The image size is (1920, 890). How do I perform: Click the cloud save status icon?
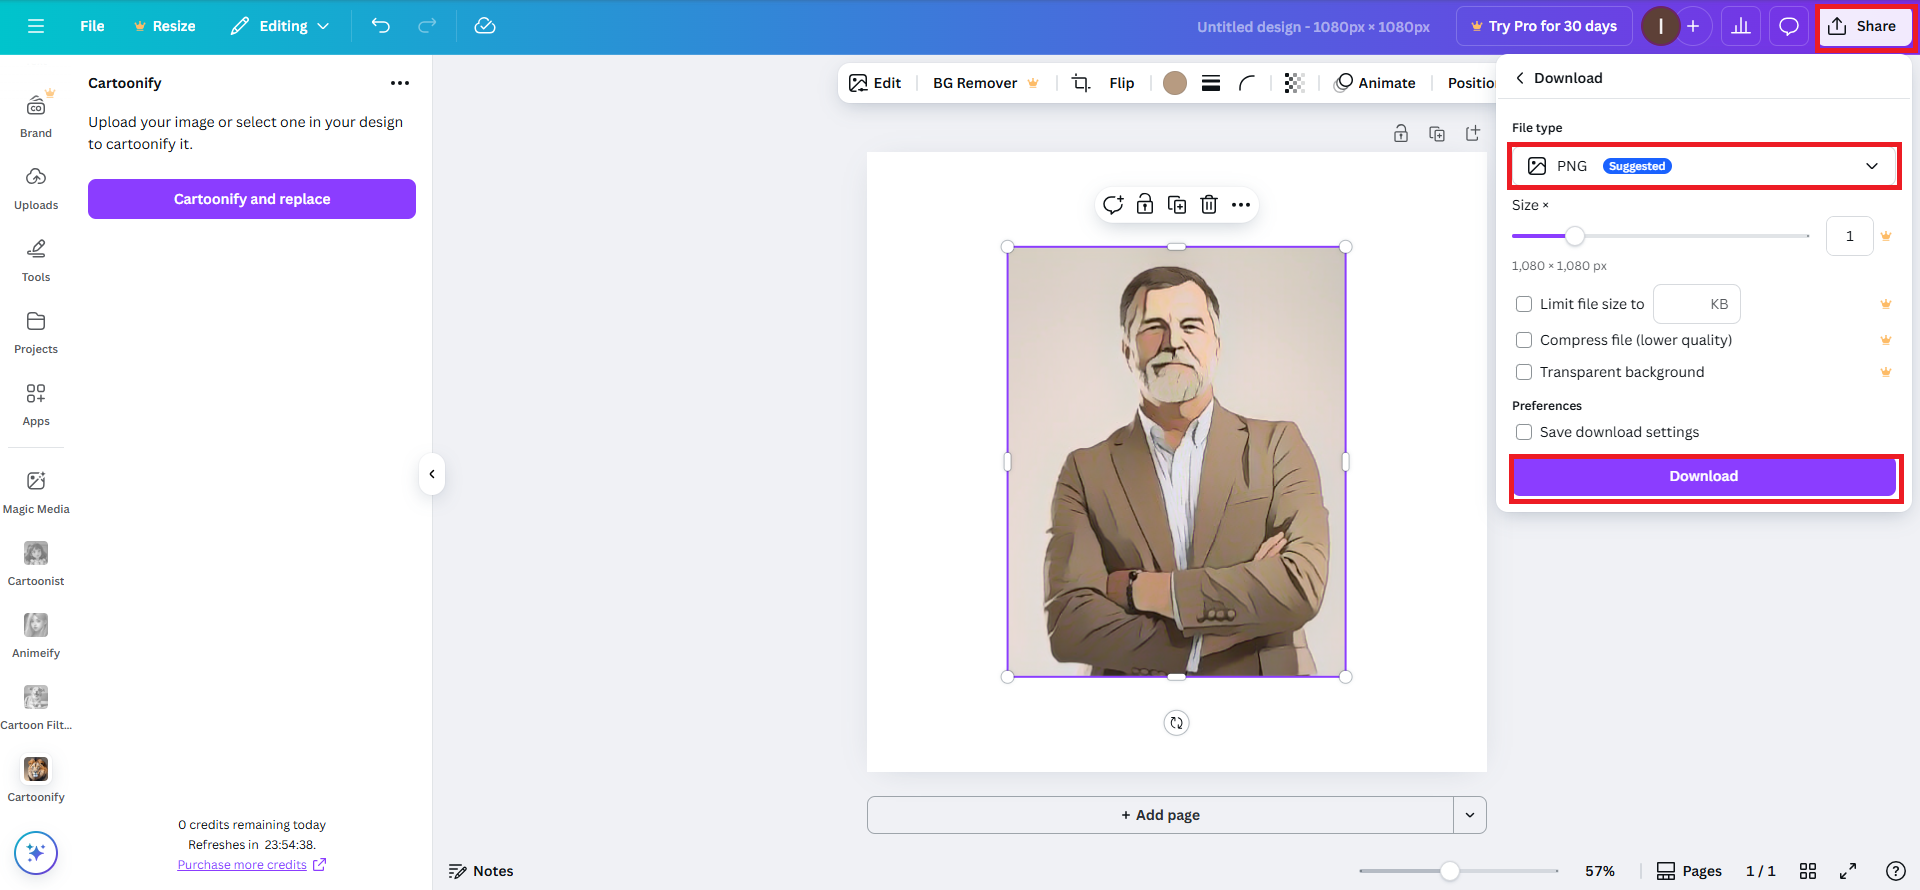(485, 26)
